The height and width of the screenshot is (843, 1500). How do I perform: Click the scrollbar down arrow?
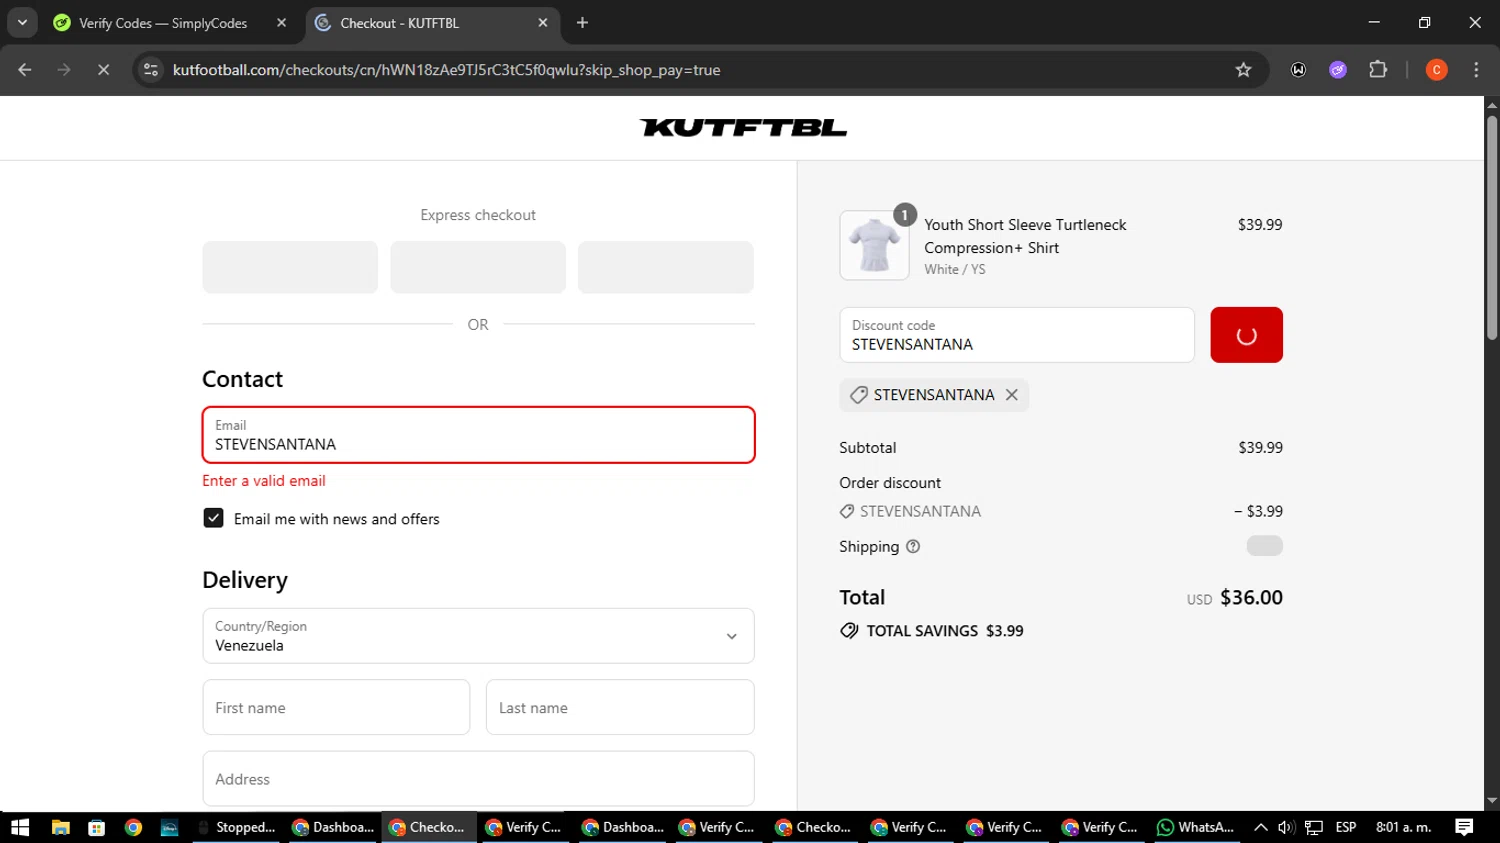pyautogui.click(x=1492, y=801)
